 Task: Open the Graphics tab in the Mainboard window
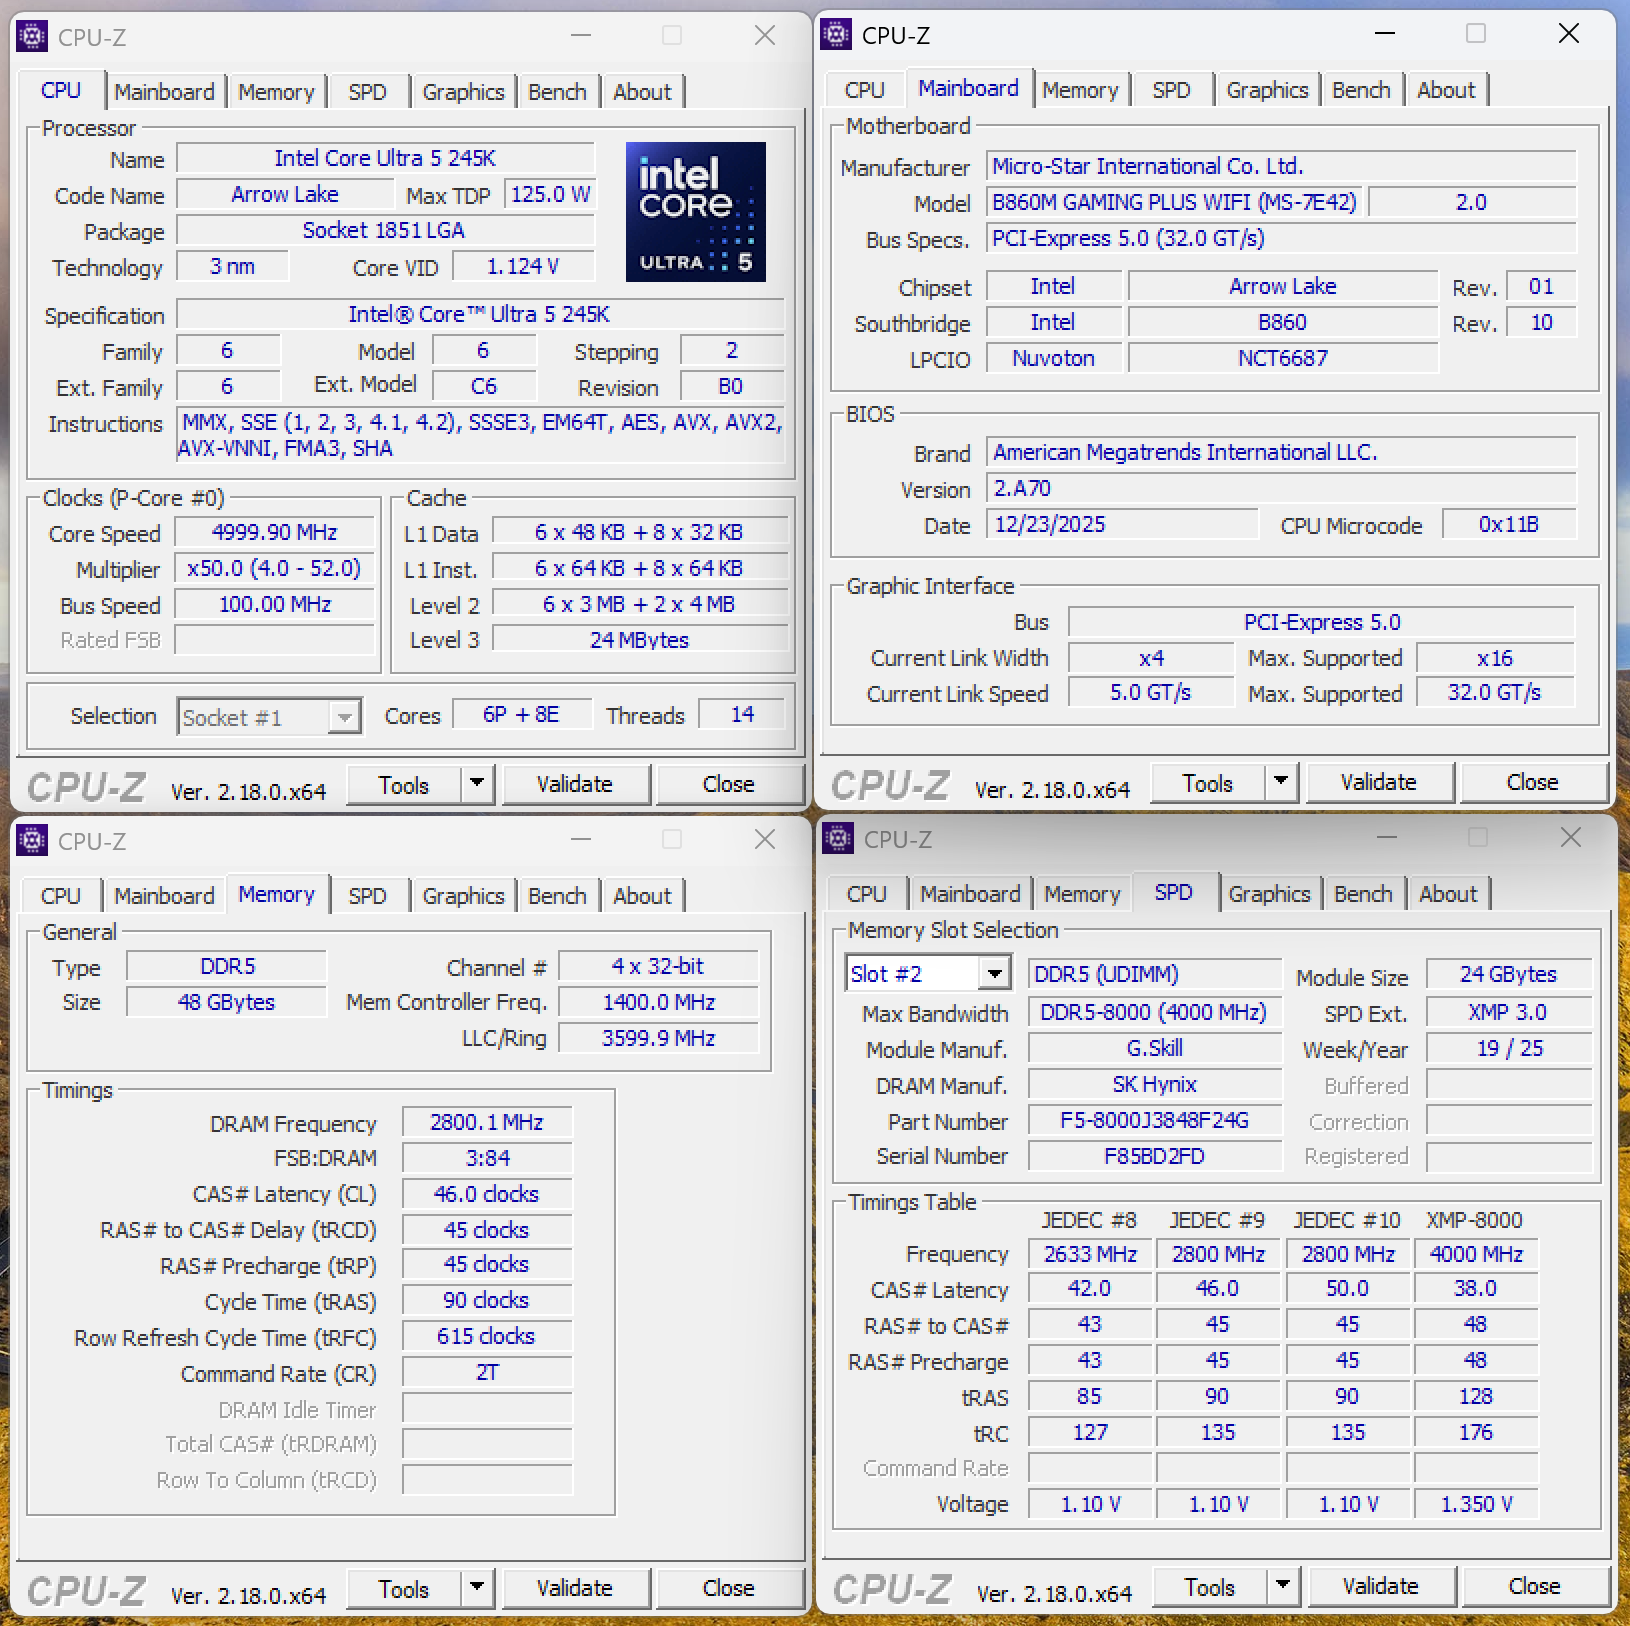coord(1267,90)
